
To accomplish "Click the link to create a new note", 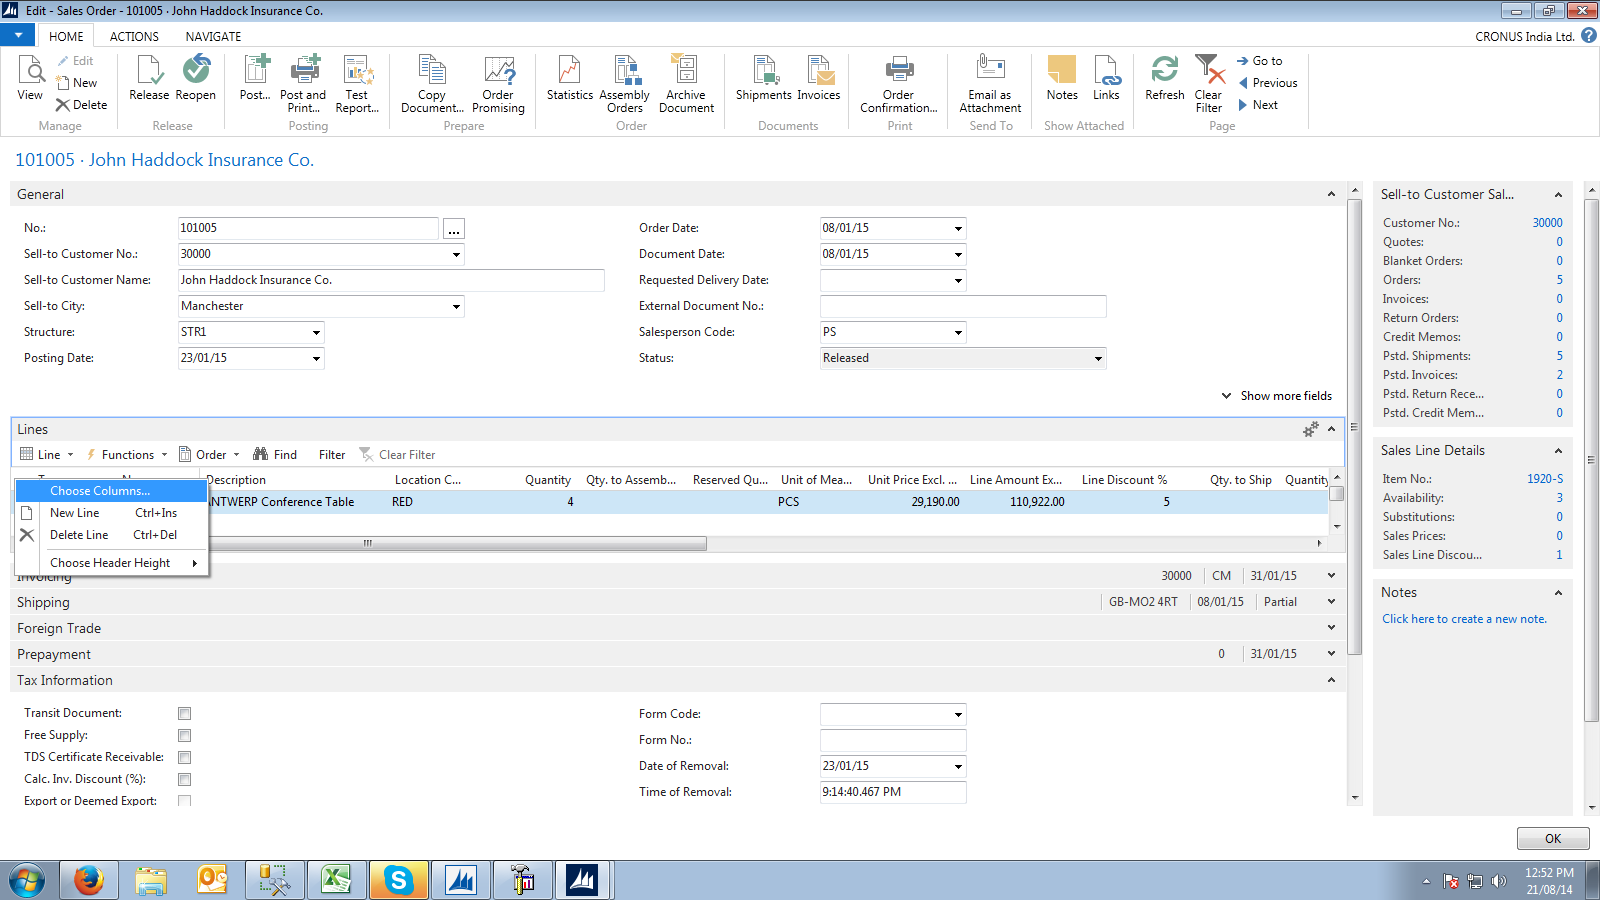I will click(x=1465, y=618).
